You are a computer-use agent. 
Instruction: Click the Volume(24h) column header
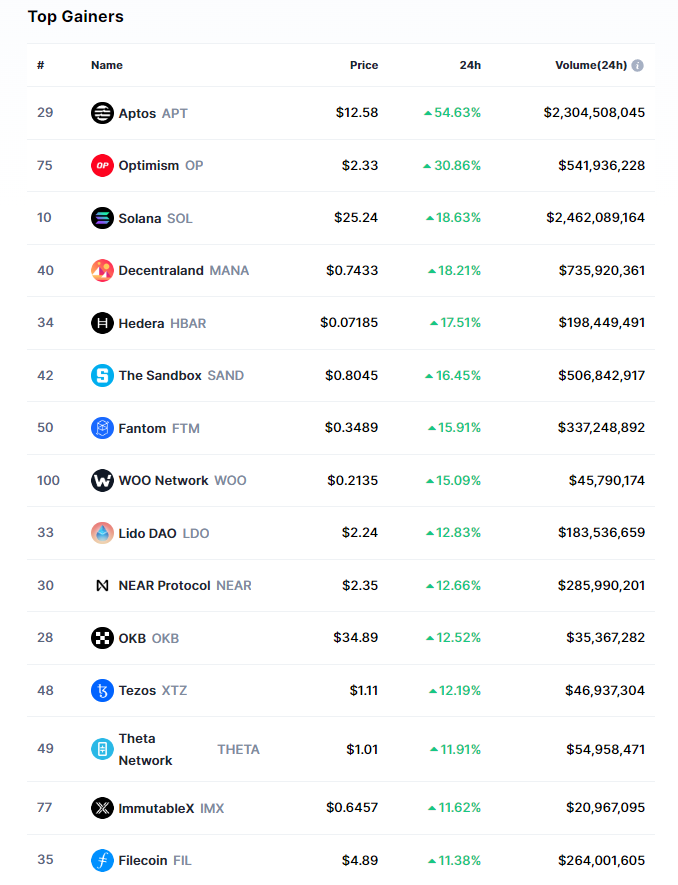[591, 65]
